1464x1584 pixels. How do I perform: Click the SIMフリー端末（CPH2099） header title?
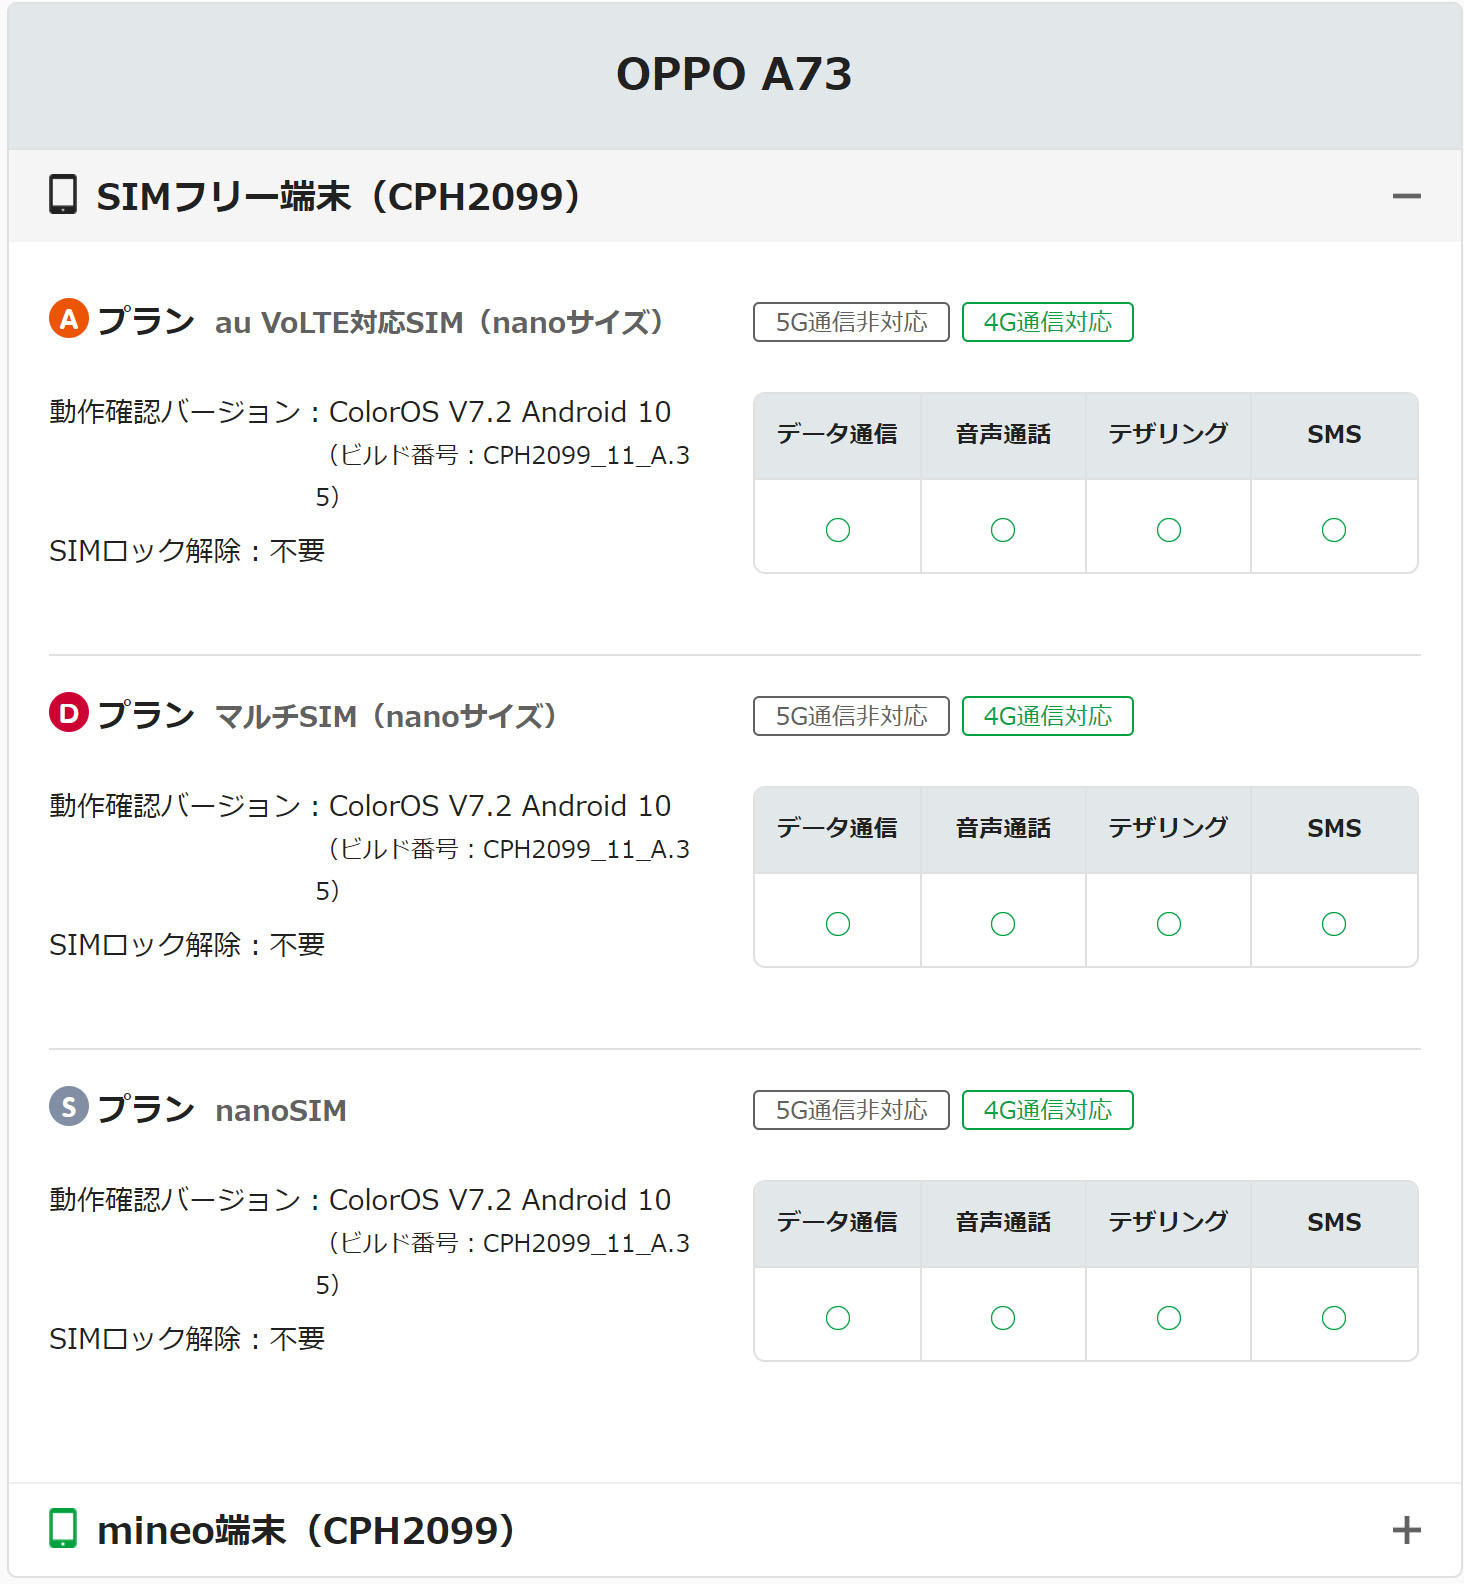338,197
